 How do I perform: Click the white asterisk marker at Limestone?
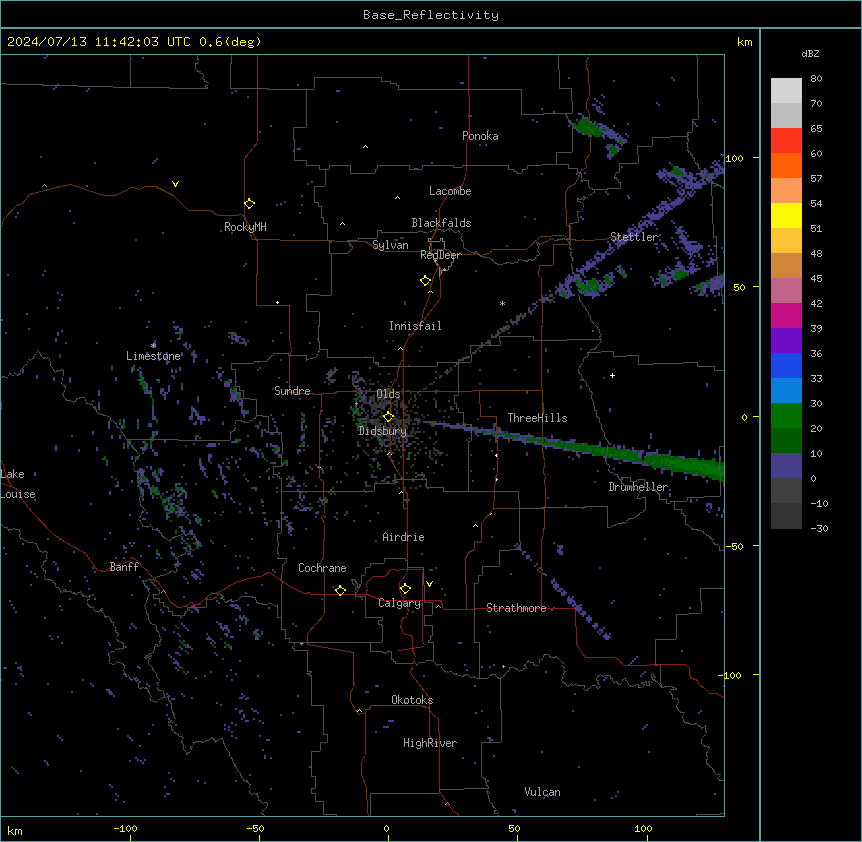tap(153, 345)
